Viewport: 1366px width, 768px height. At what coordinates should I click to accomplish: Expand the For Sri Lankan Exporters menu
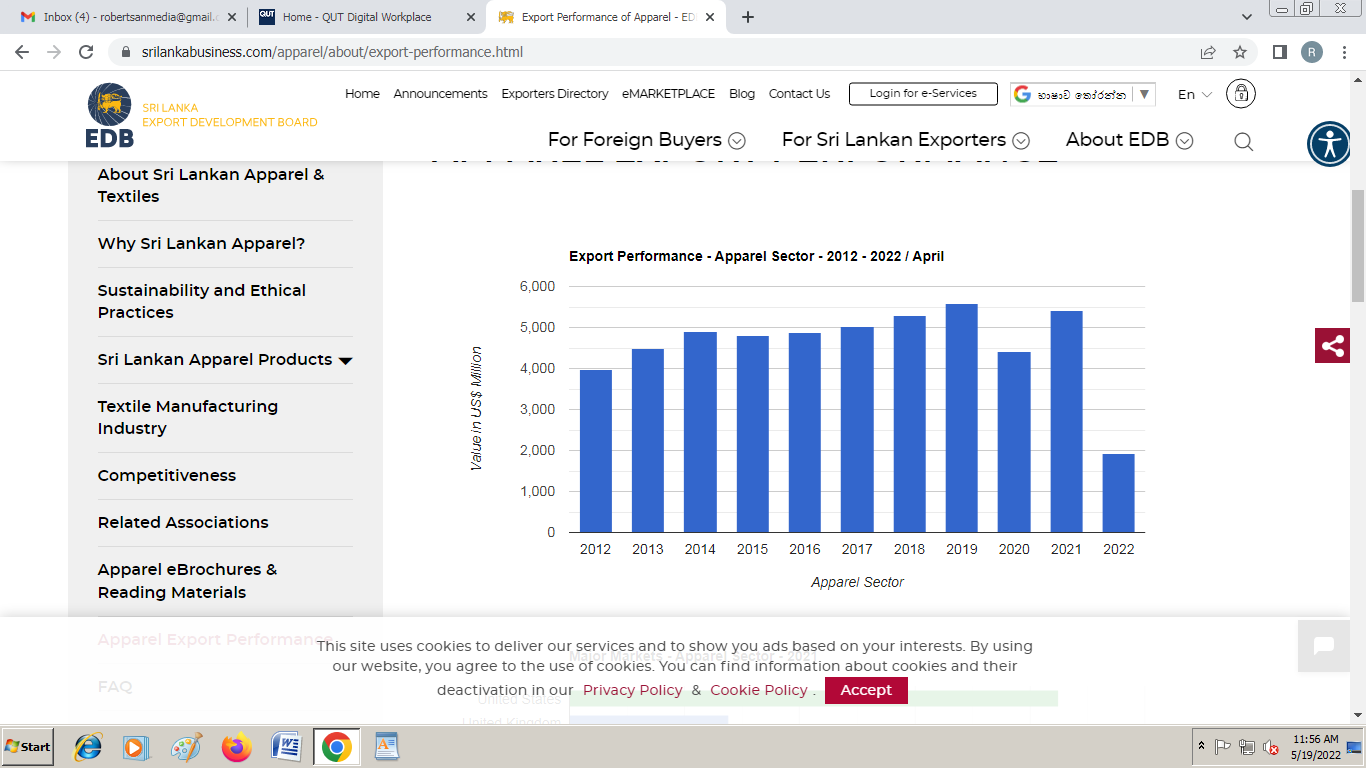(x=905, y=140)
